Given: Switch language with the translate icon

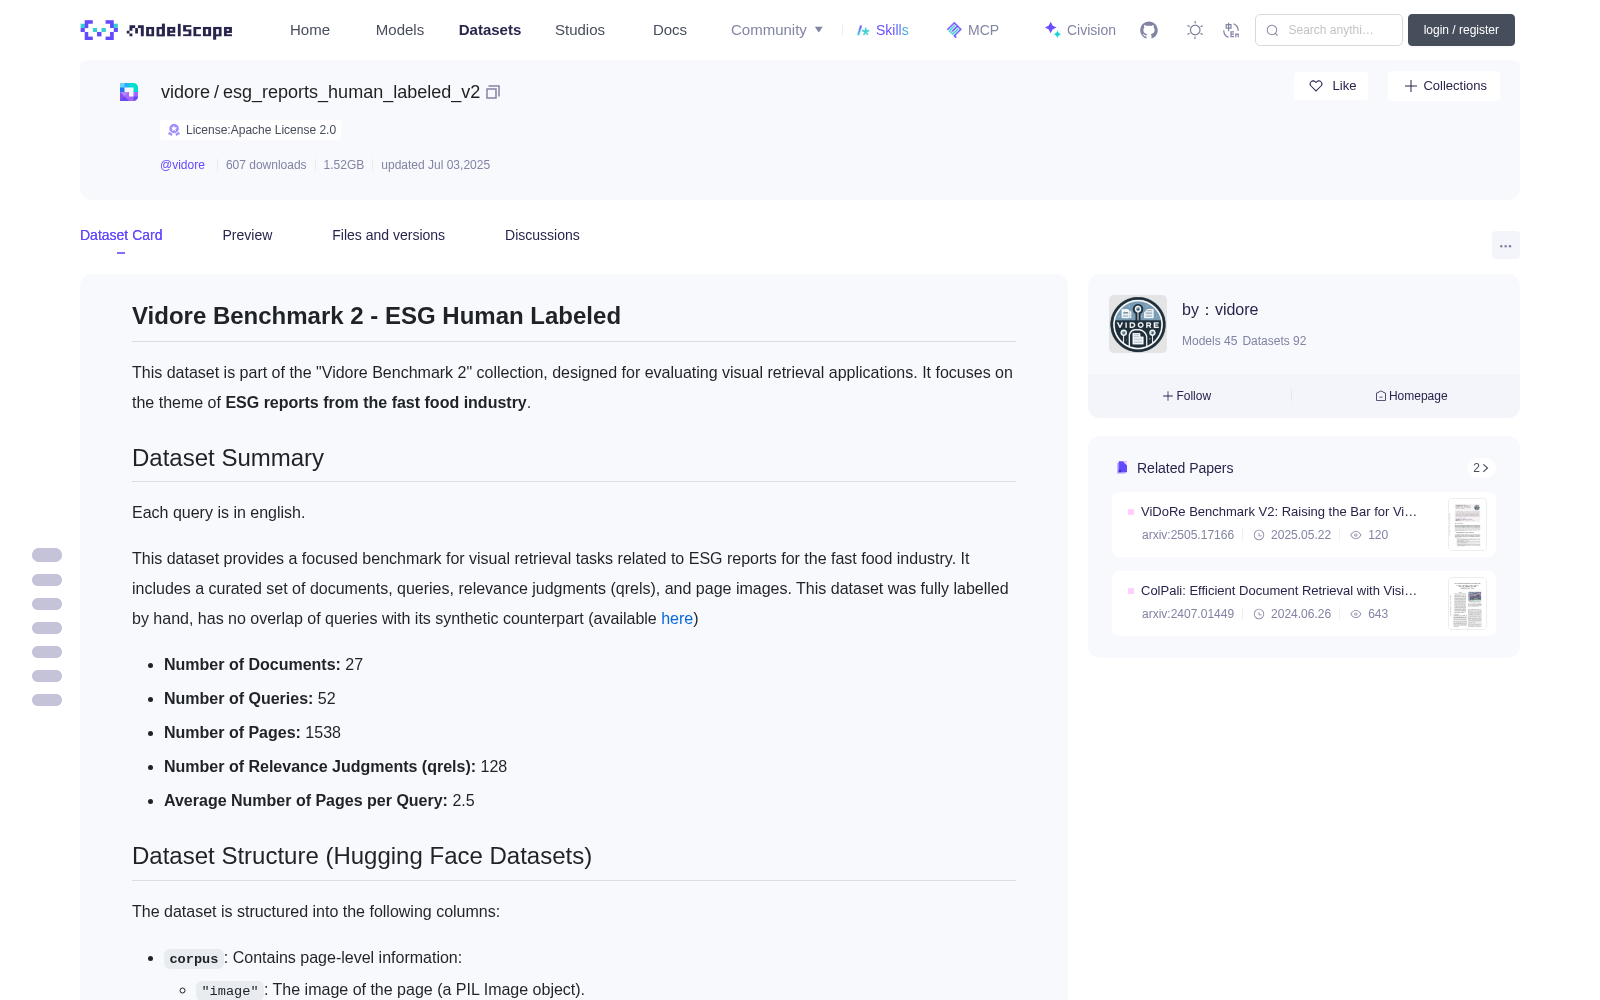Looking at the screenshot, I should [x=1232, y=30].
